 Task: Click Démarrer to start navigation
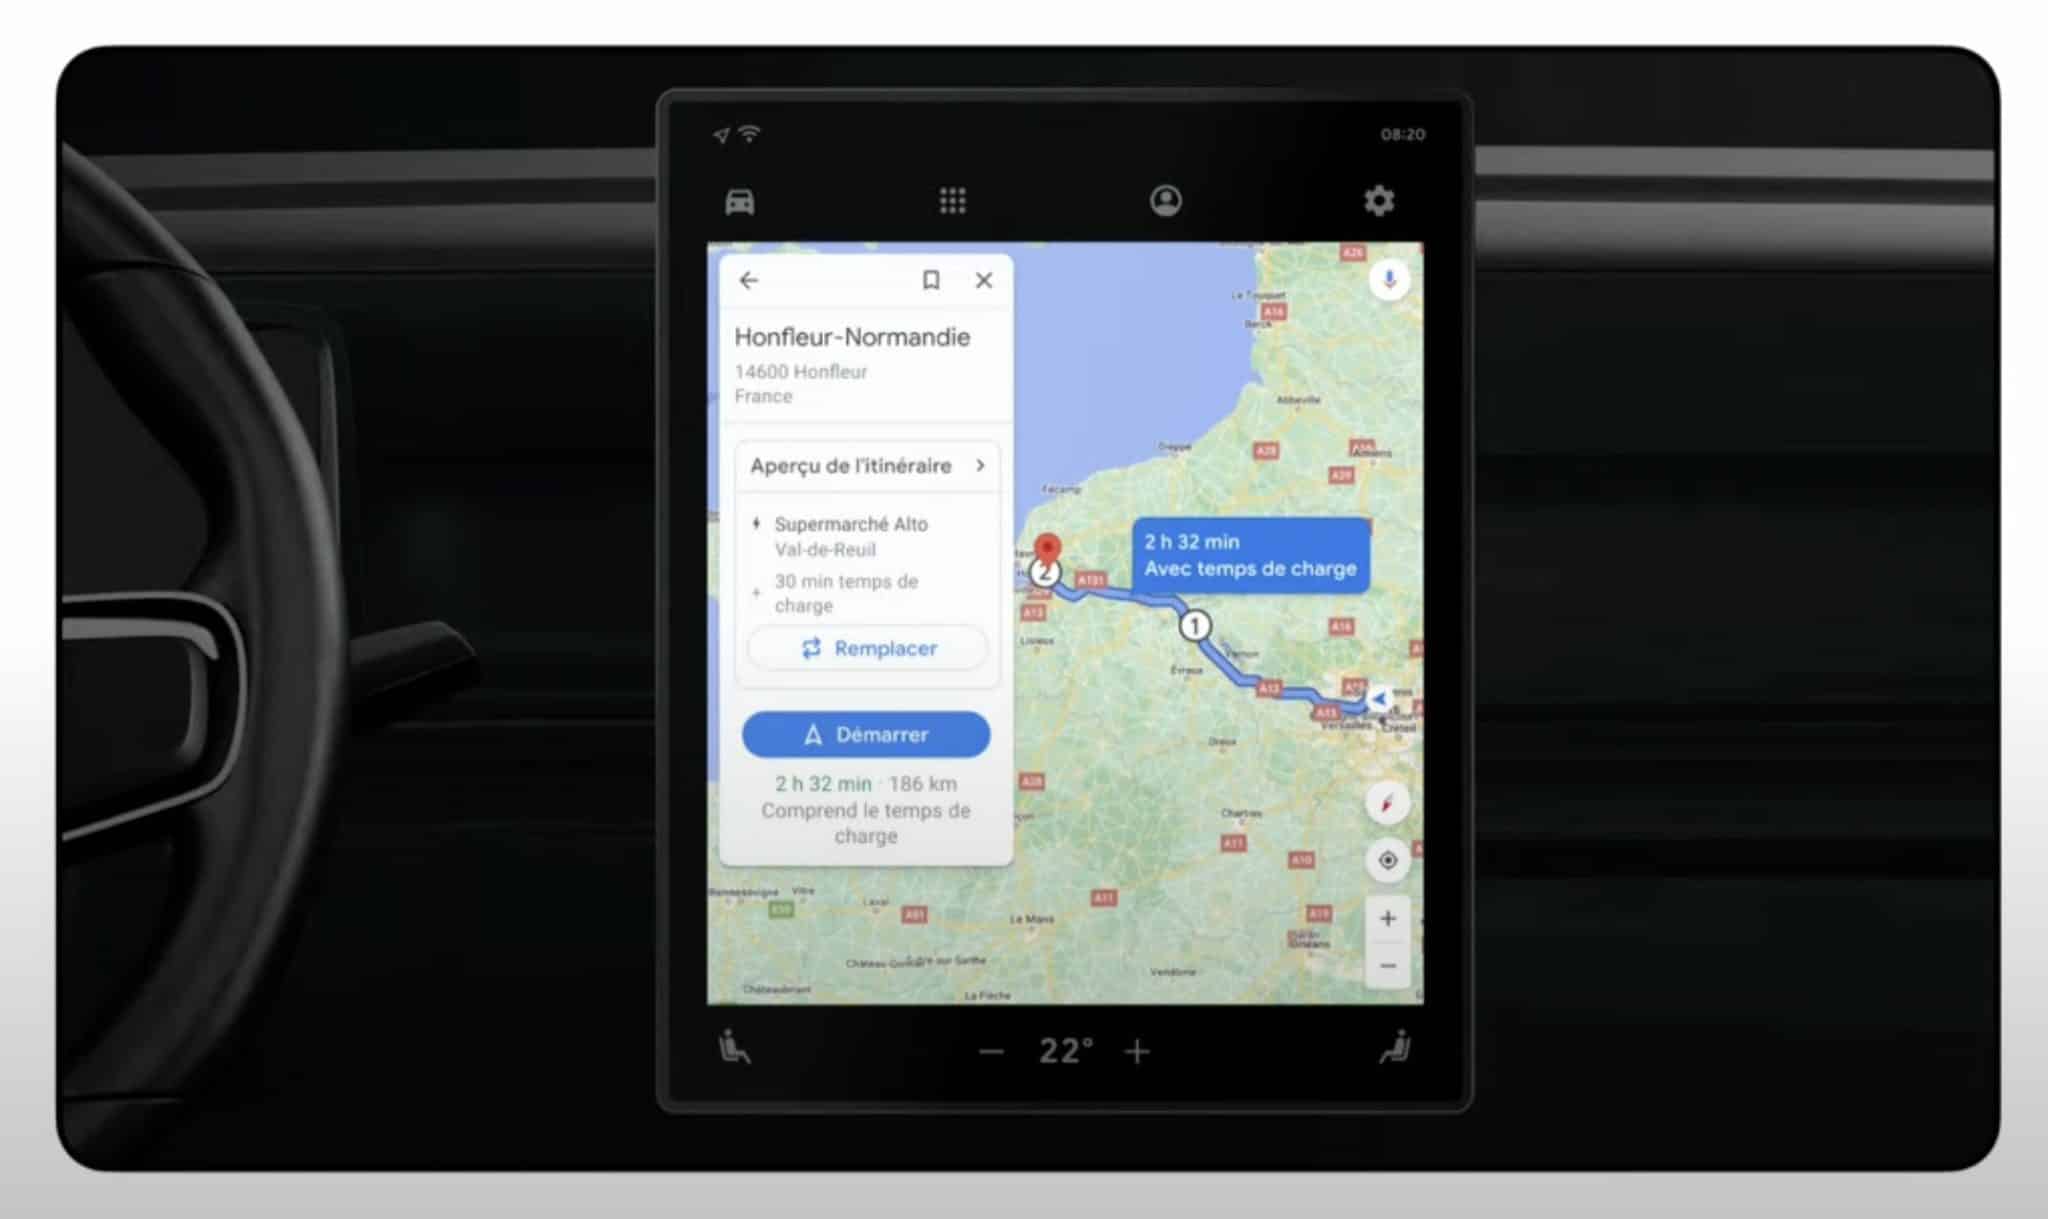[x=866, y=733]
